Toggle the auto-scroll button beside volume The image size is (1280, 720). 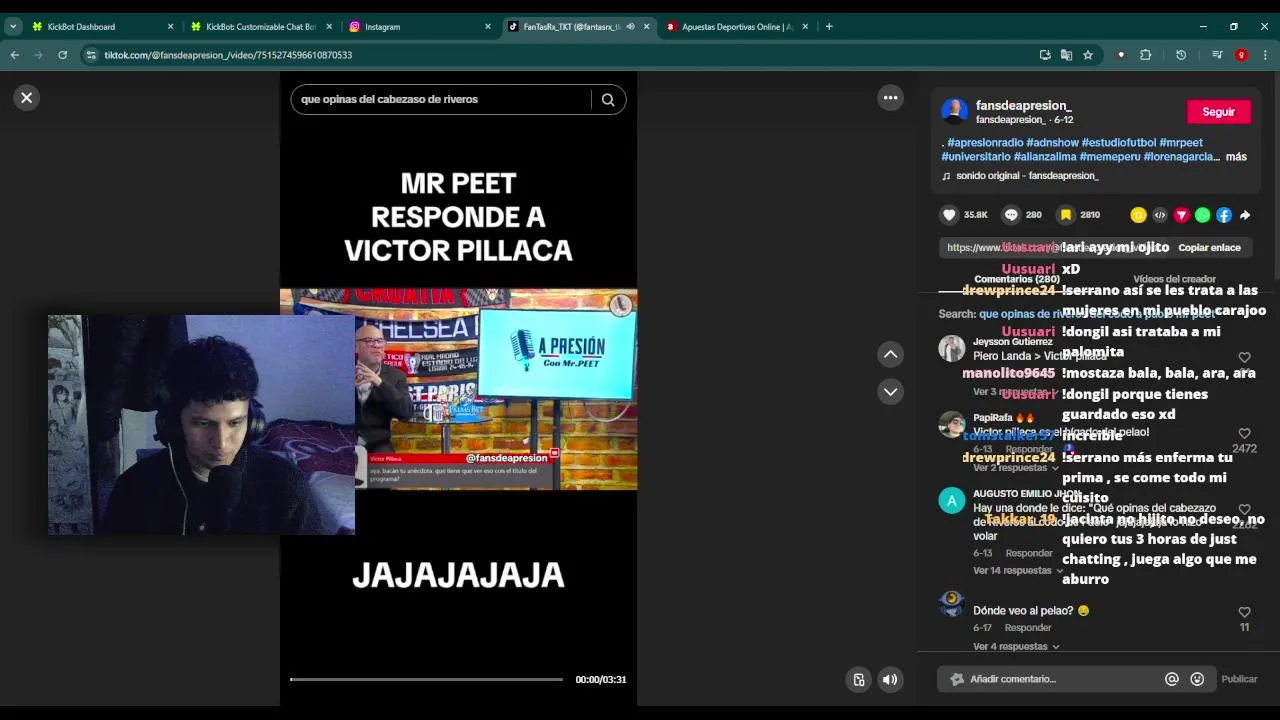858,679
